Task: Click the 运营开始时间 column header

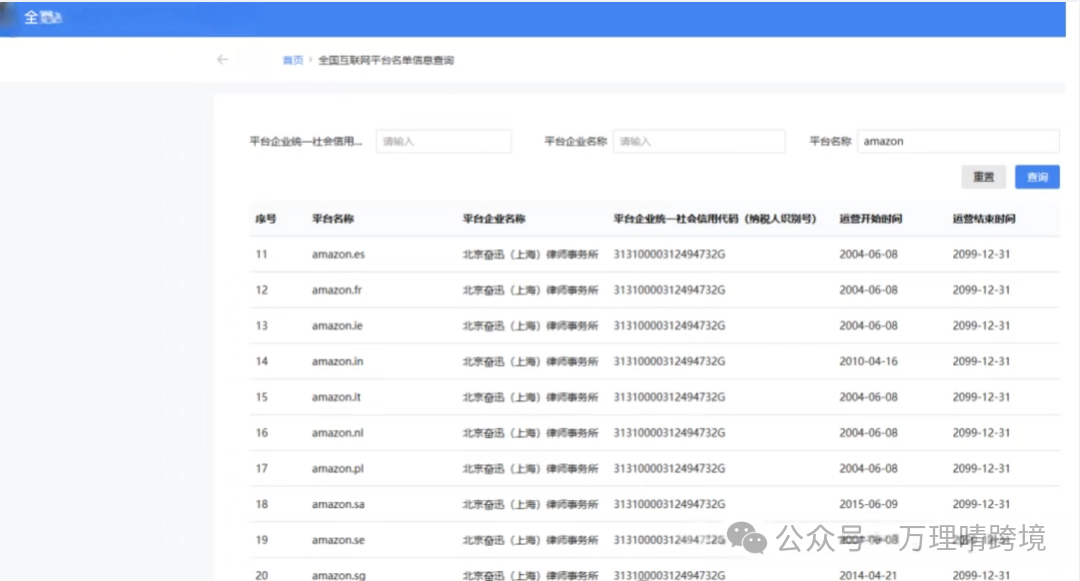Action: tap(871, 219)
